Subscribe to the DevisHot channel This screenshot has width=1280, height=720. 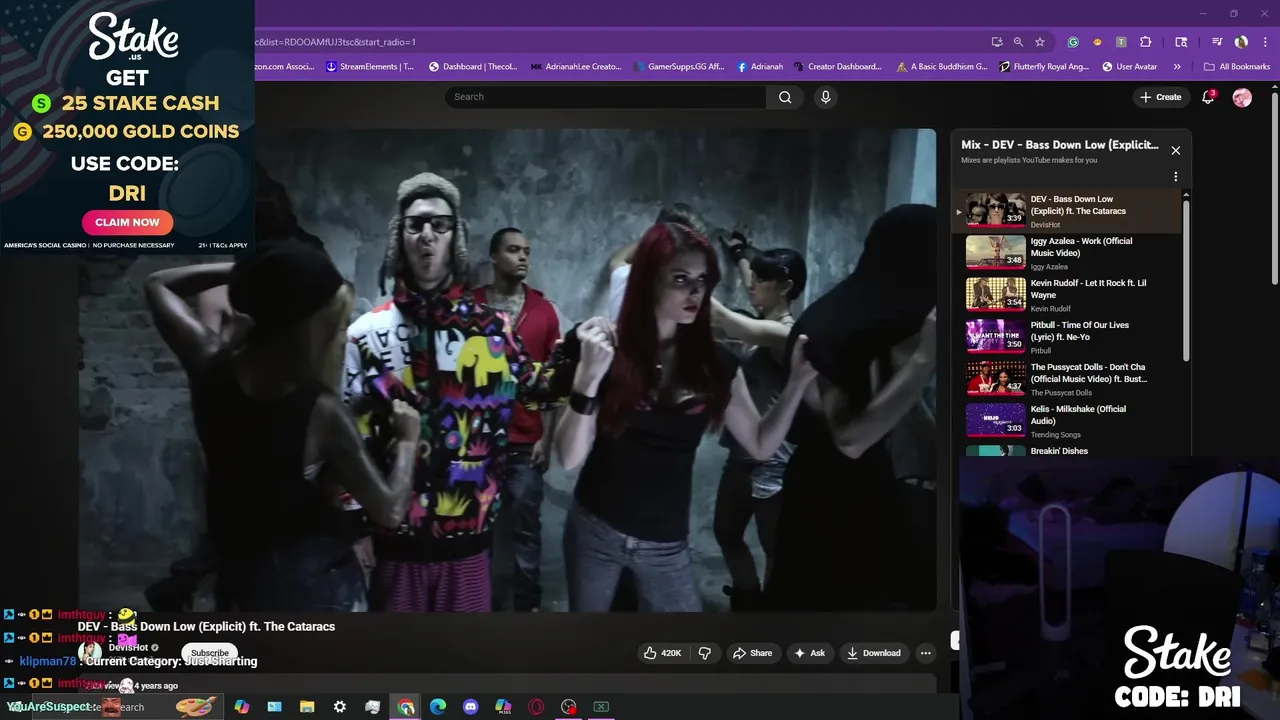tap(210, 653)
